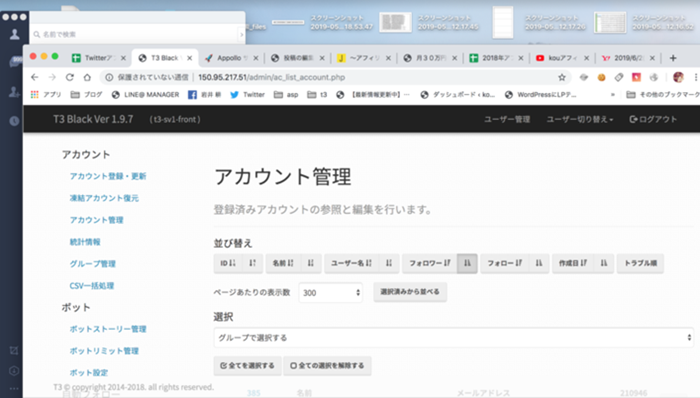Open a new tab with the plus icon
The image size is (700, 398).
pyautogui.click(x=673, y=58)
